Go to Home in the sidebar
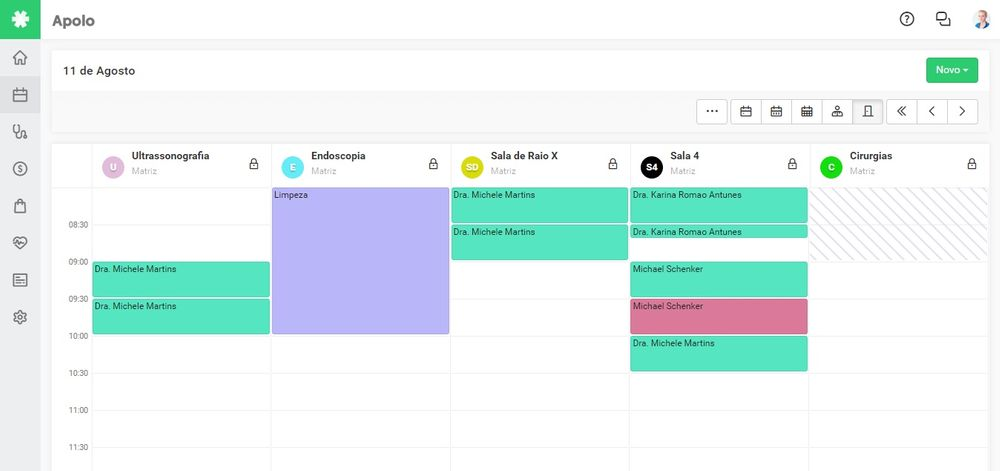The width and height of the screenshot is (1000, 471). click(20, 58)
